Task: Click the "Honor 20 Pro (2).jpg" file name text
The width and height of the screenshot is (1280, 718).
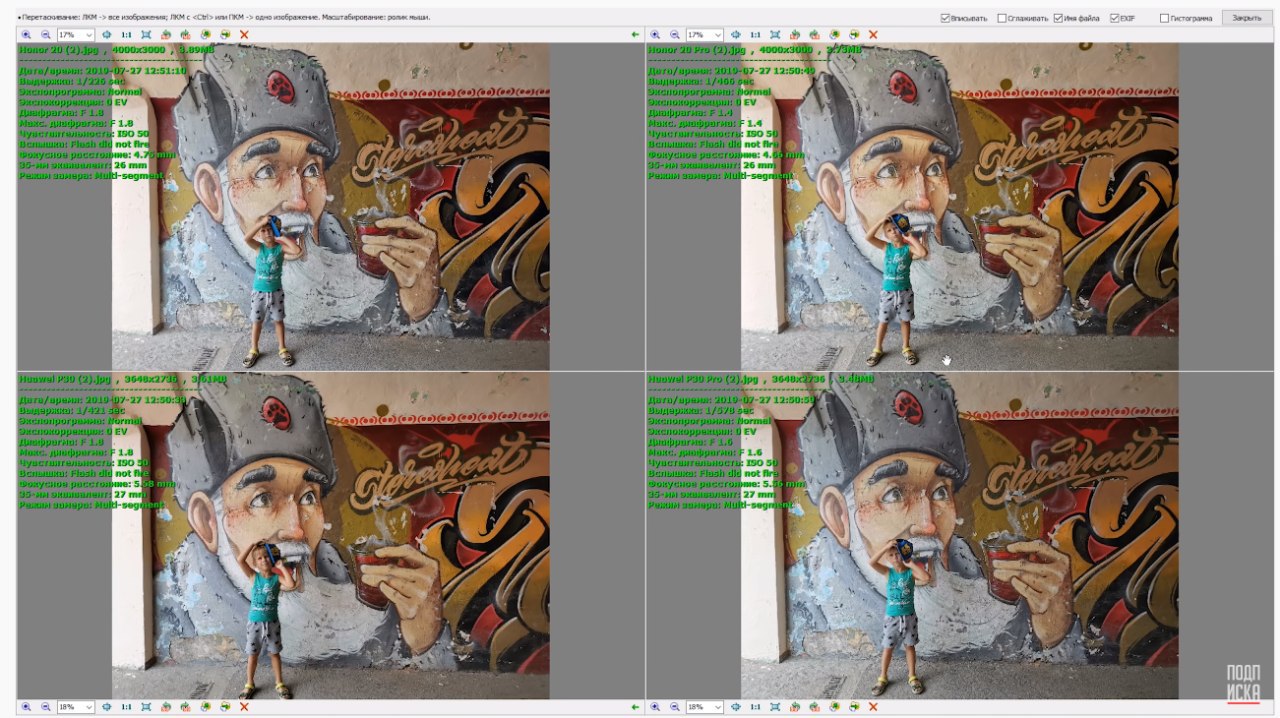Action: [x=698, y=48]
